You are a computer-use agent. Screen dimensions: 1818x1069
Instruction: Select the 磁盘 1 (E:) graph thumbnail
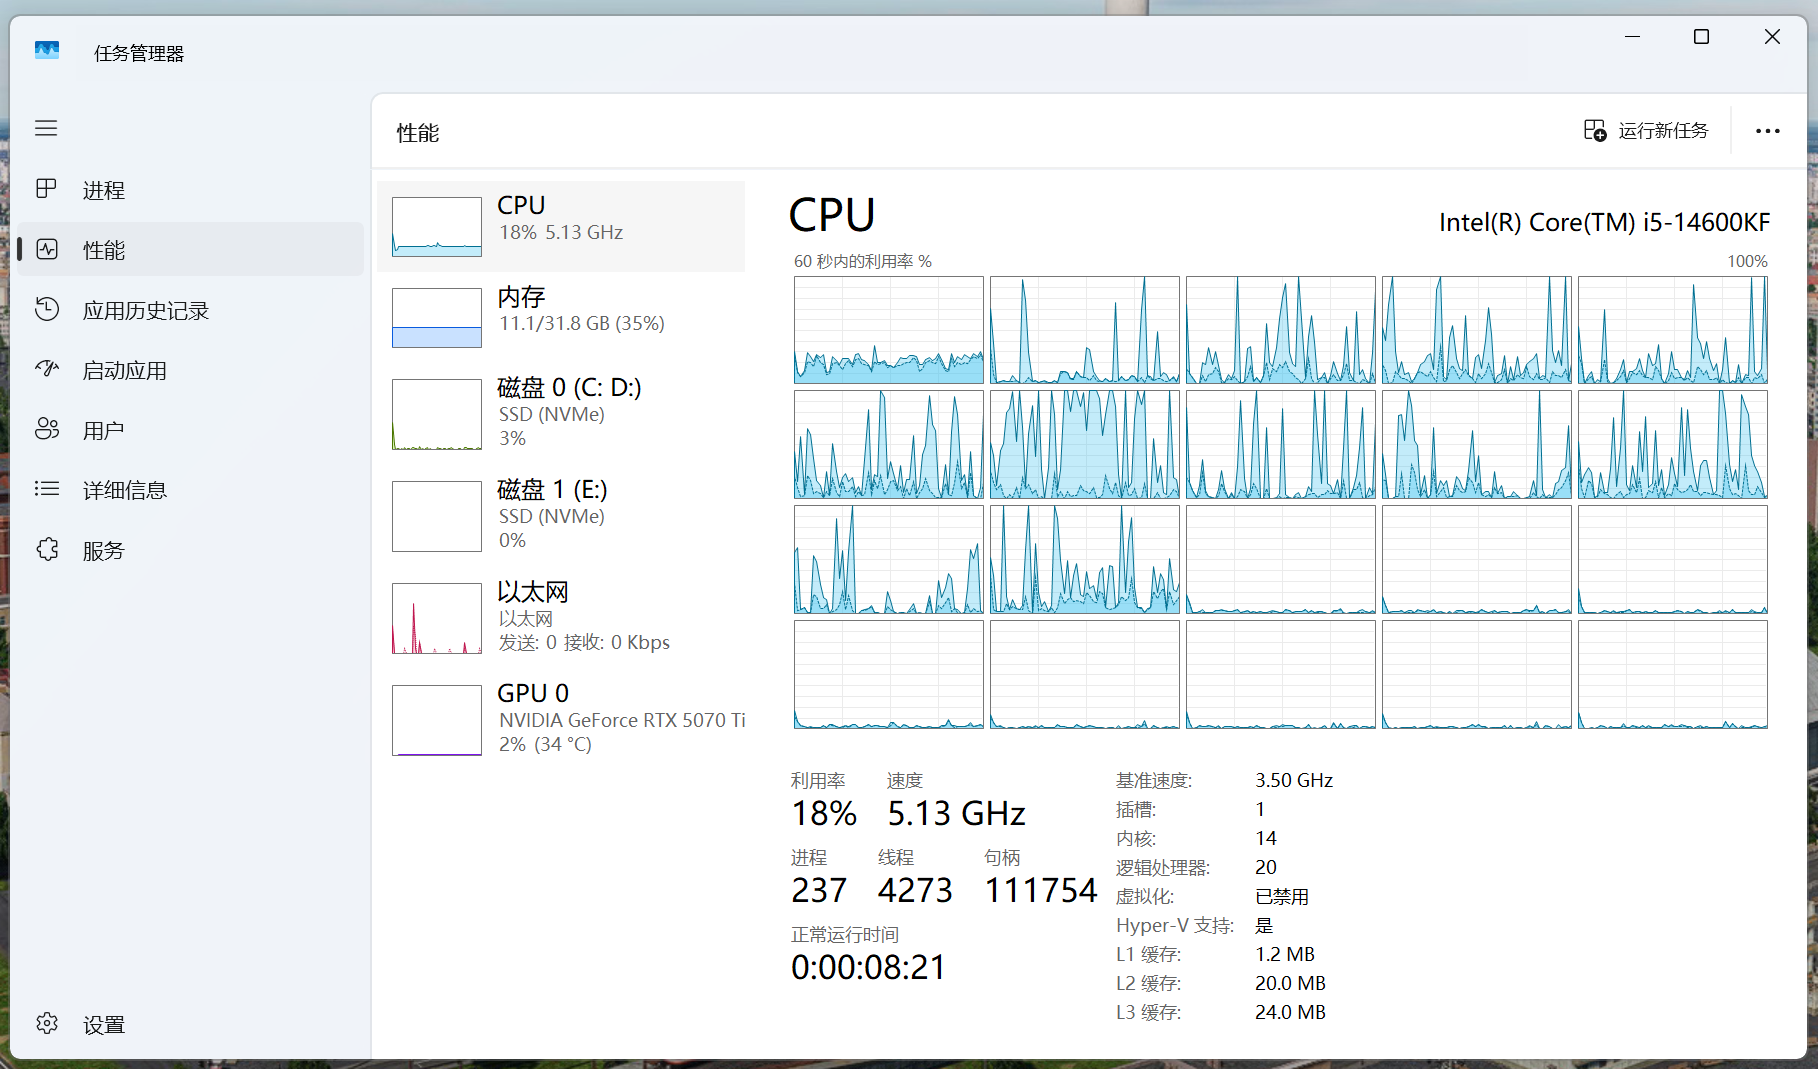pos(437,516)
